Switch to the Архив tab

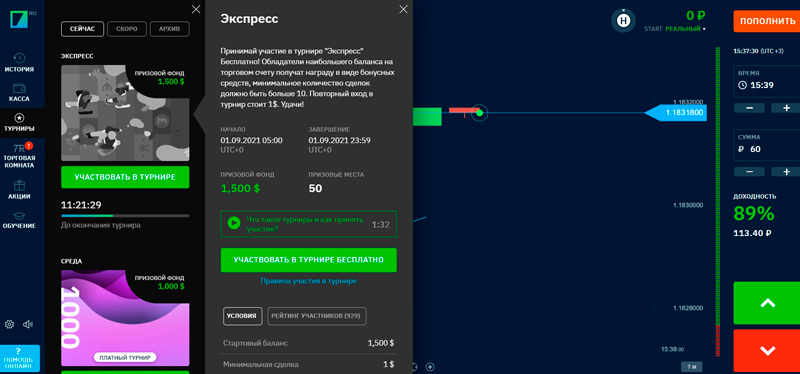(x=169, y=29)
